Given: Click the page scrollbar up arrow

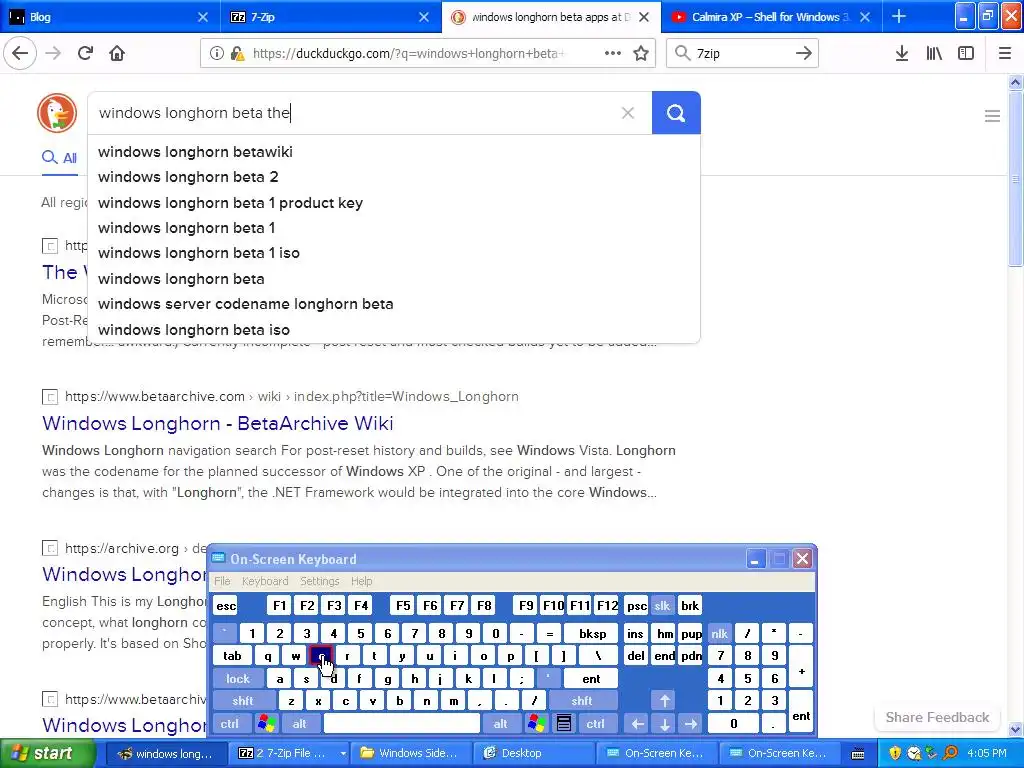Looking at the screenshot, I should coord(1015,82).
